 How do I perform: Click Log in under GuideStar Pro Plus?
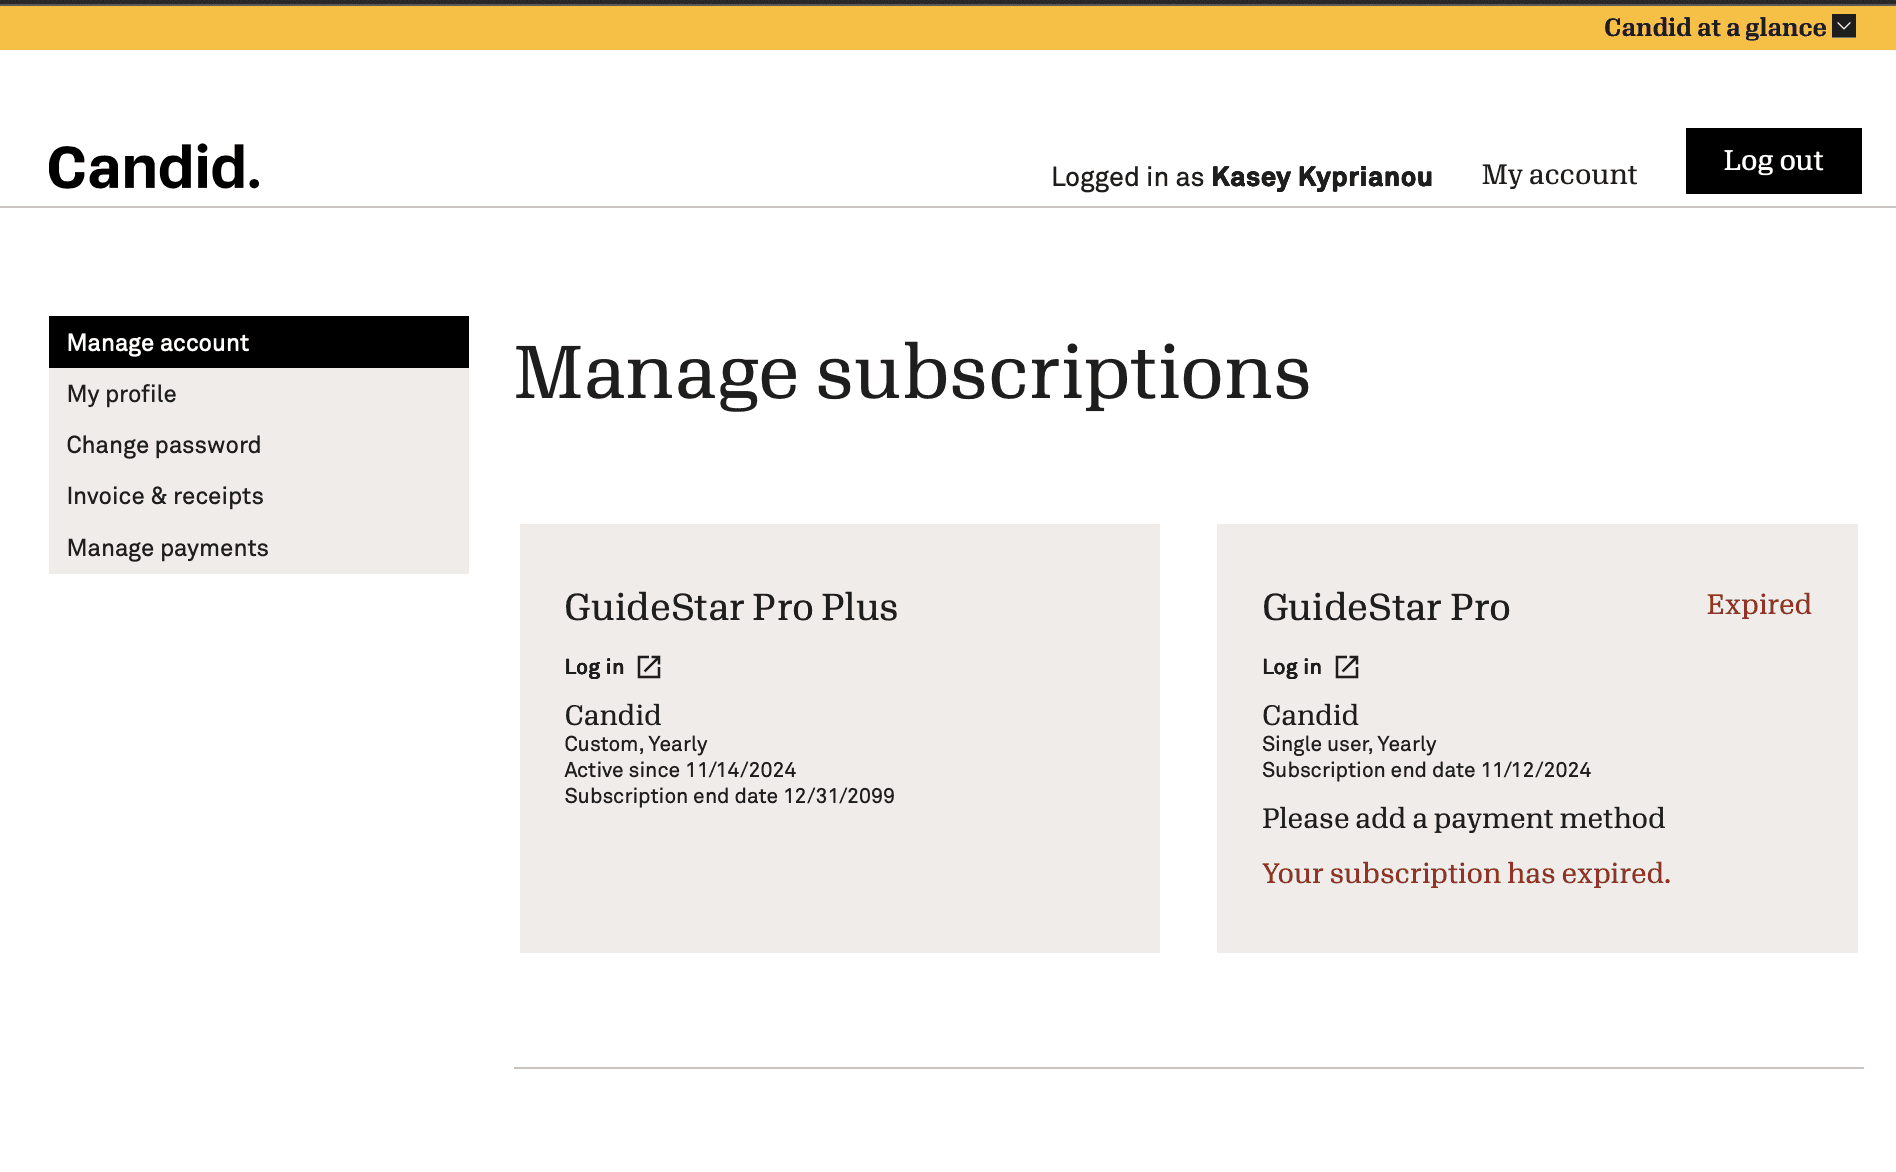(594, 667)
